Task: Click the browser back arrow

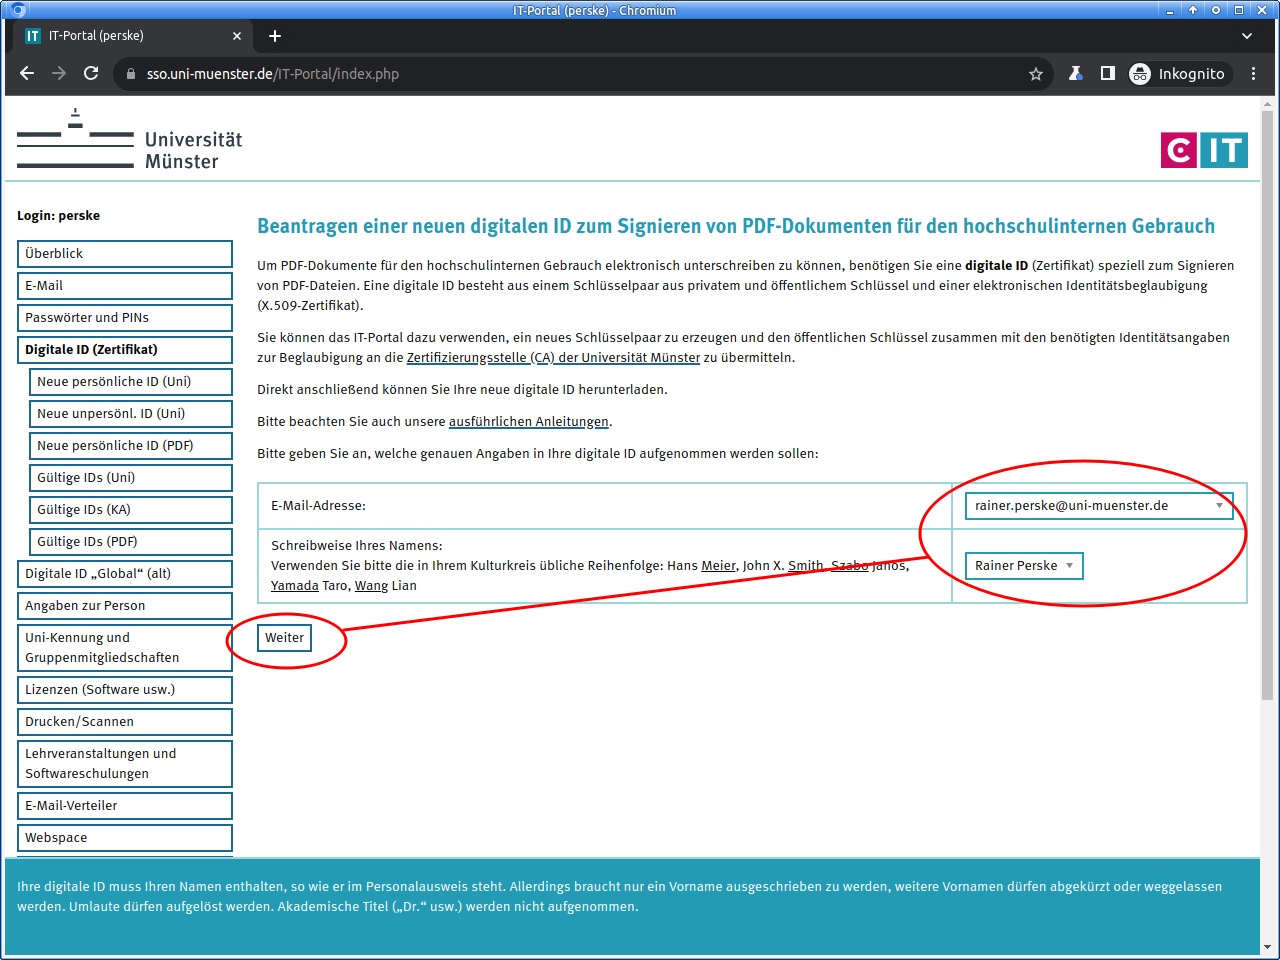Action: pyautogui.click(x=27, y=73)
